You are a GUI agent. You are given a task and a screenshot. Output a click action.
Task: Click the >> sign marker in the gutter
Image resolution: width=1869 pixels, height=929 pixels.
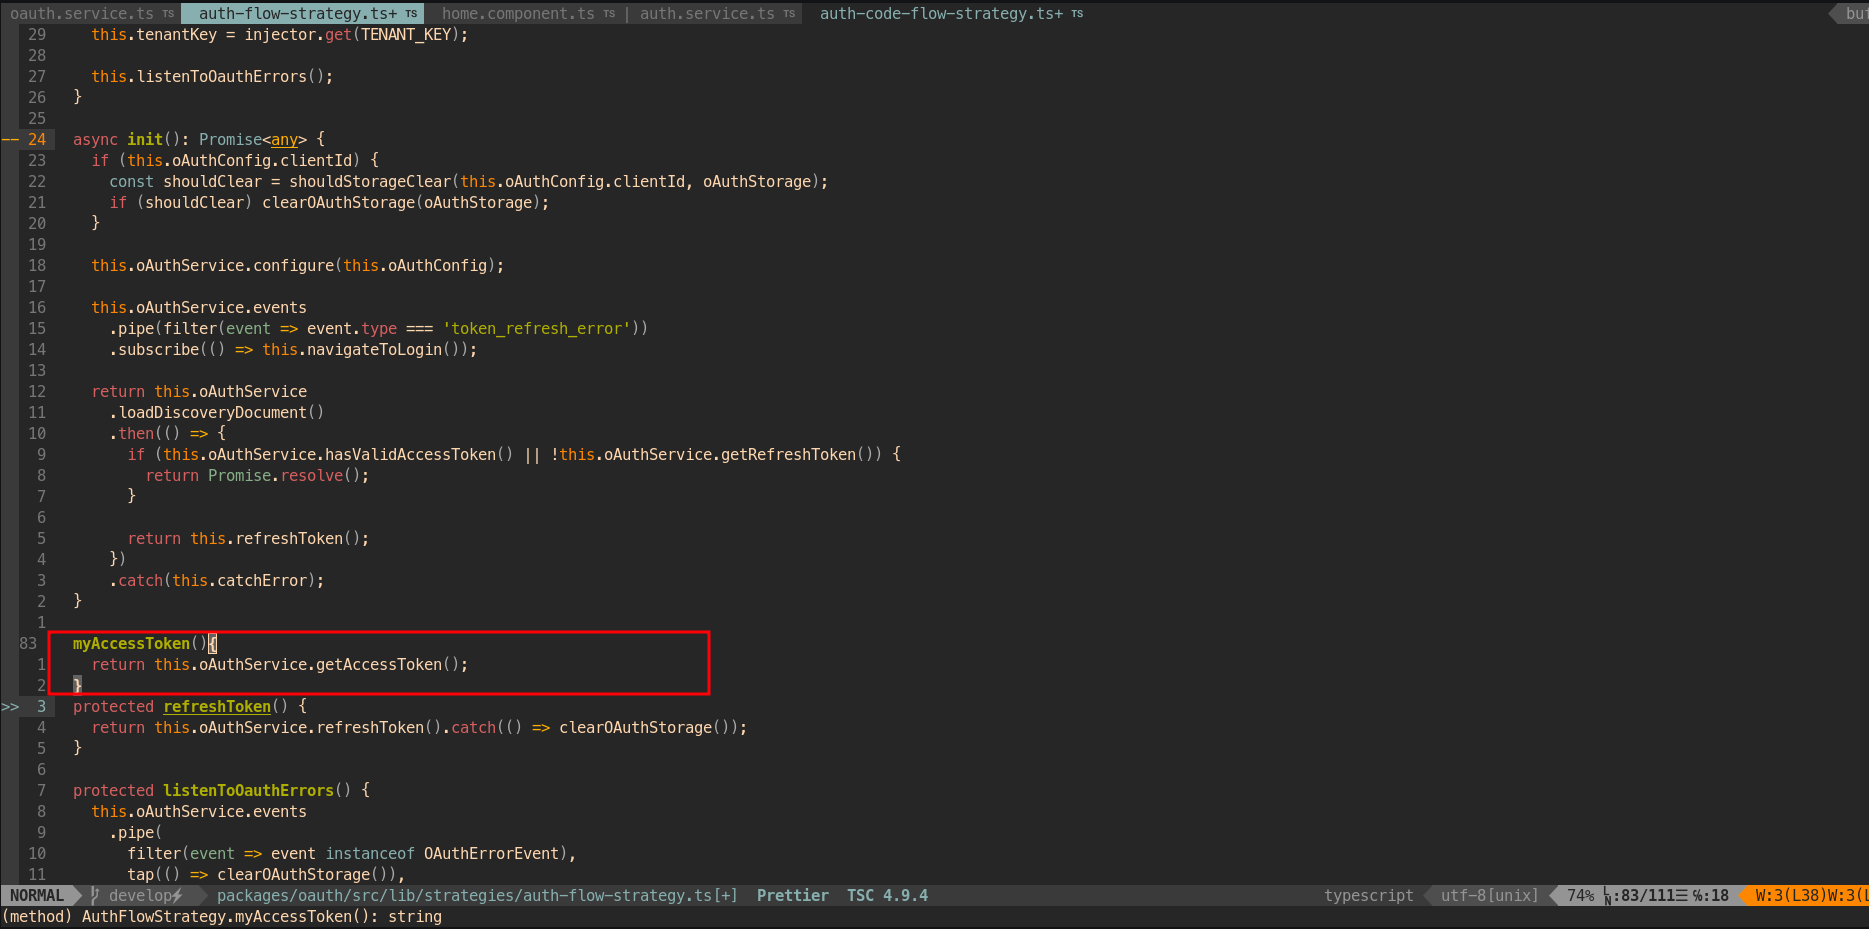coord(11,705)
